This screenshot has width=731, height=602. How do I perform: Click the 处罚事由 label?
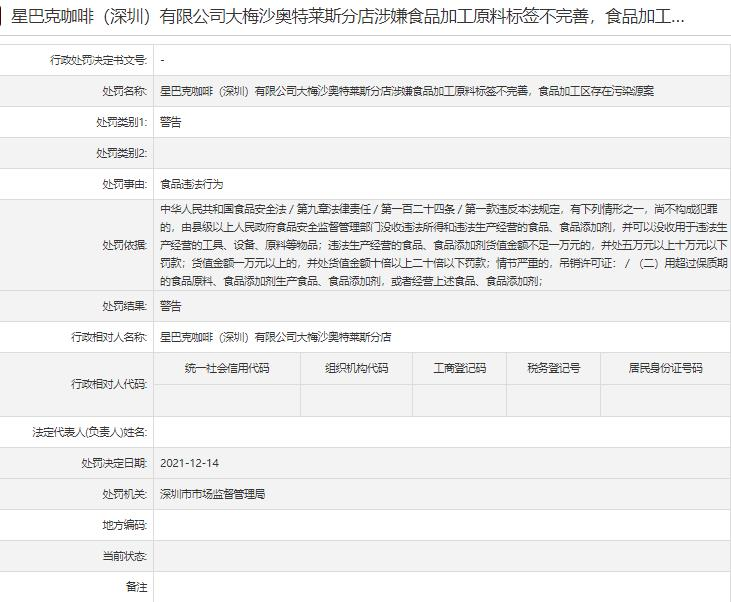click(124, 184)
